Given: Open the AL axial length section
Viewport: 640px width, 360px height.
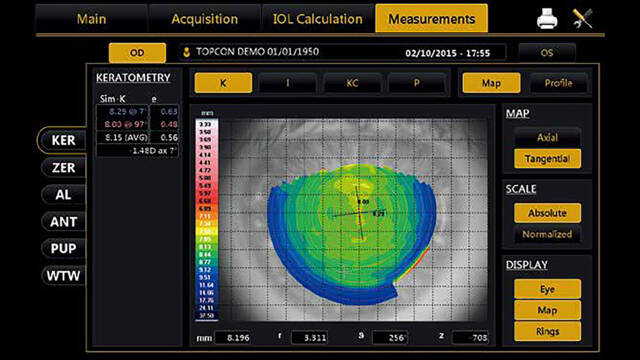Looking at the screenshot, I should [x=63, y=195].
